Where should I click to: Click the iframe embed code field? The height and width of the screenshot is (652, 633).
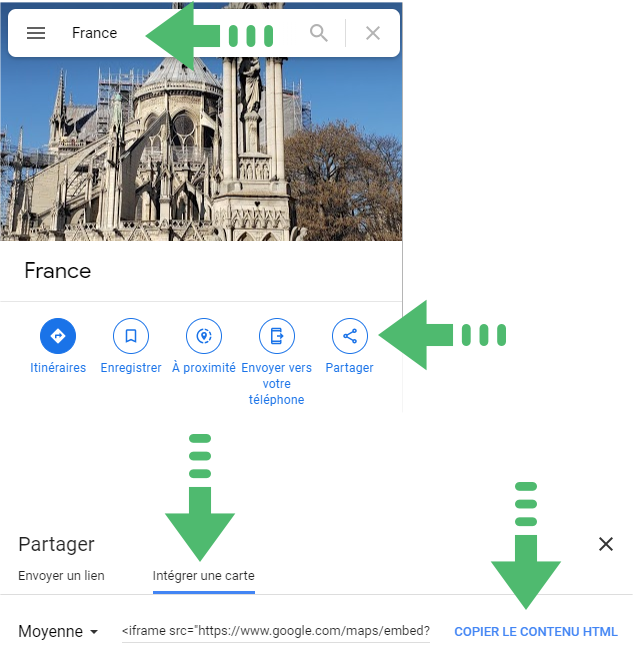(x=276, y=631)
